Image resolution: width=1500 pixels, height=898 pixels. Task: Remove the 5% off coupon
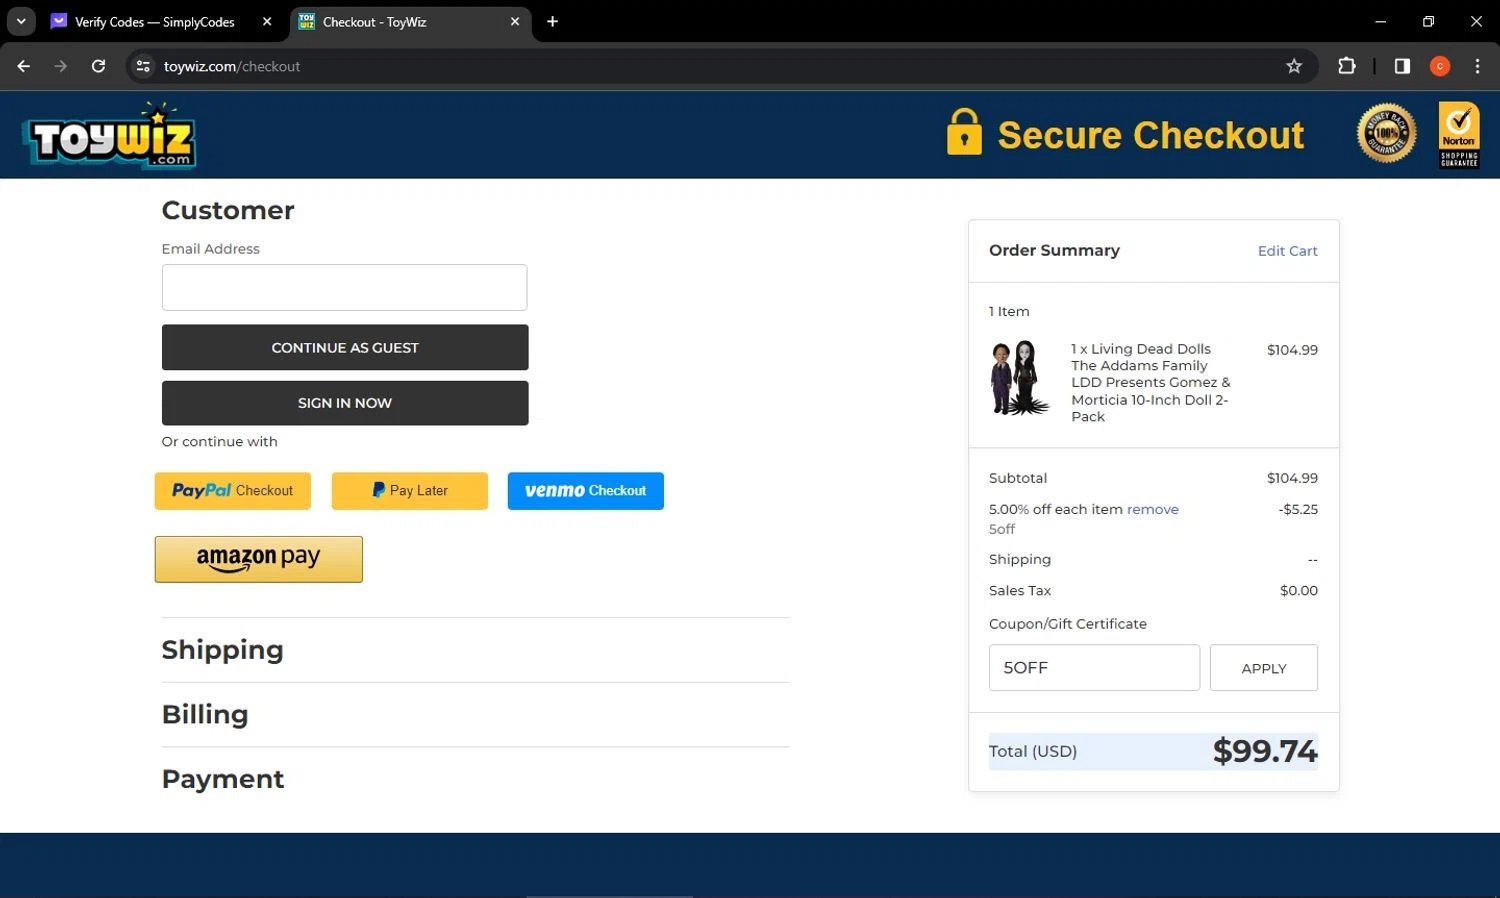point(1152,509)
